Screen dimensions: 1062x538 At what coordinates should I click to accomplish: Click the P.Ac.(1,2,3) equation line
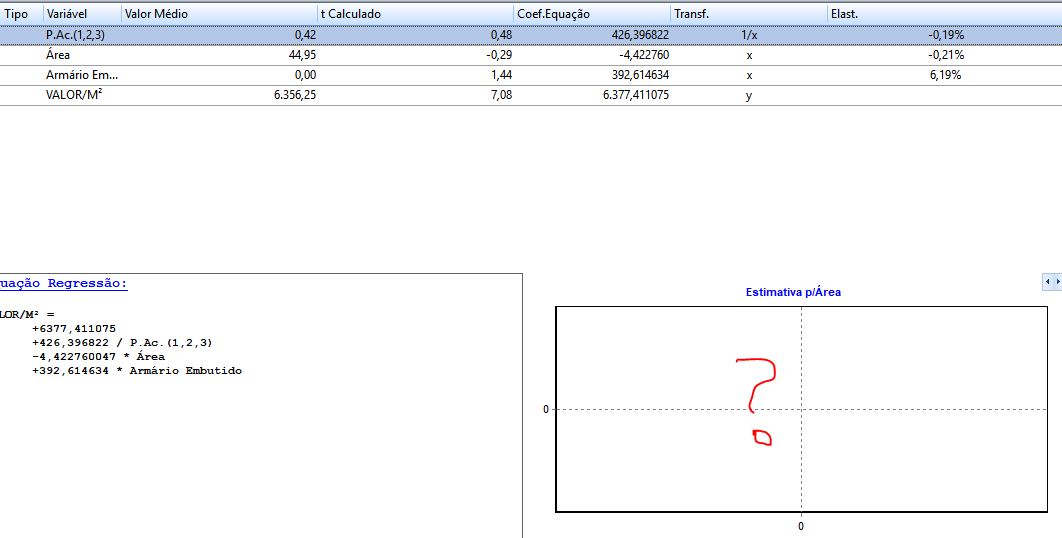coord(122,343)
